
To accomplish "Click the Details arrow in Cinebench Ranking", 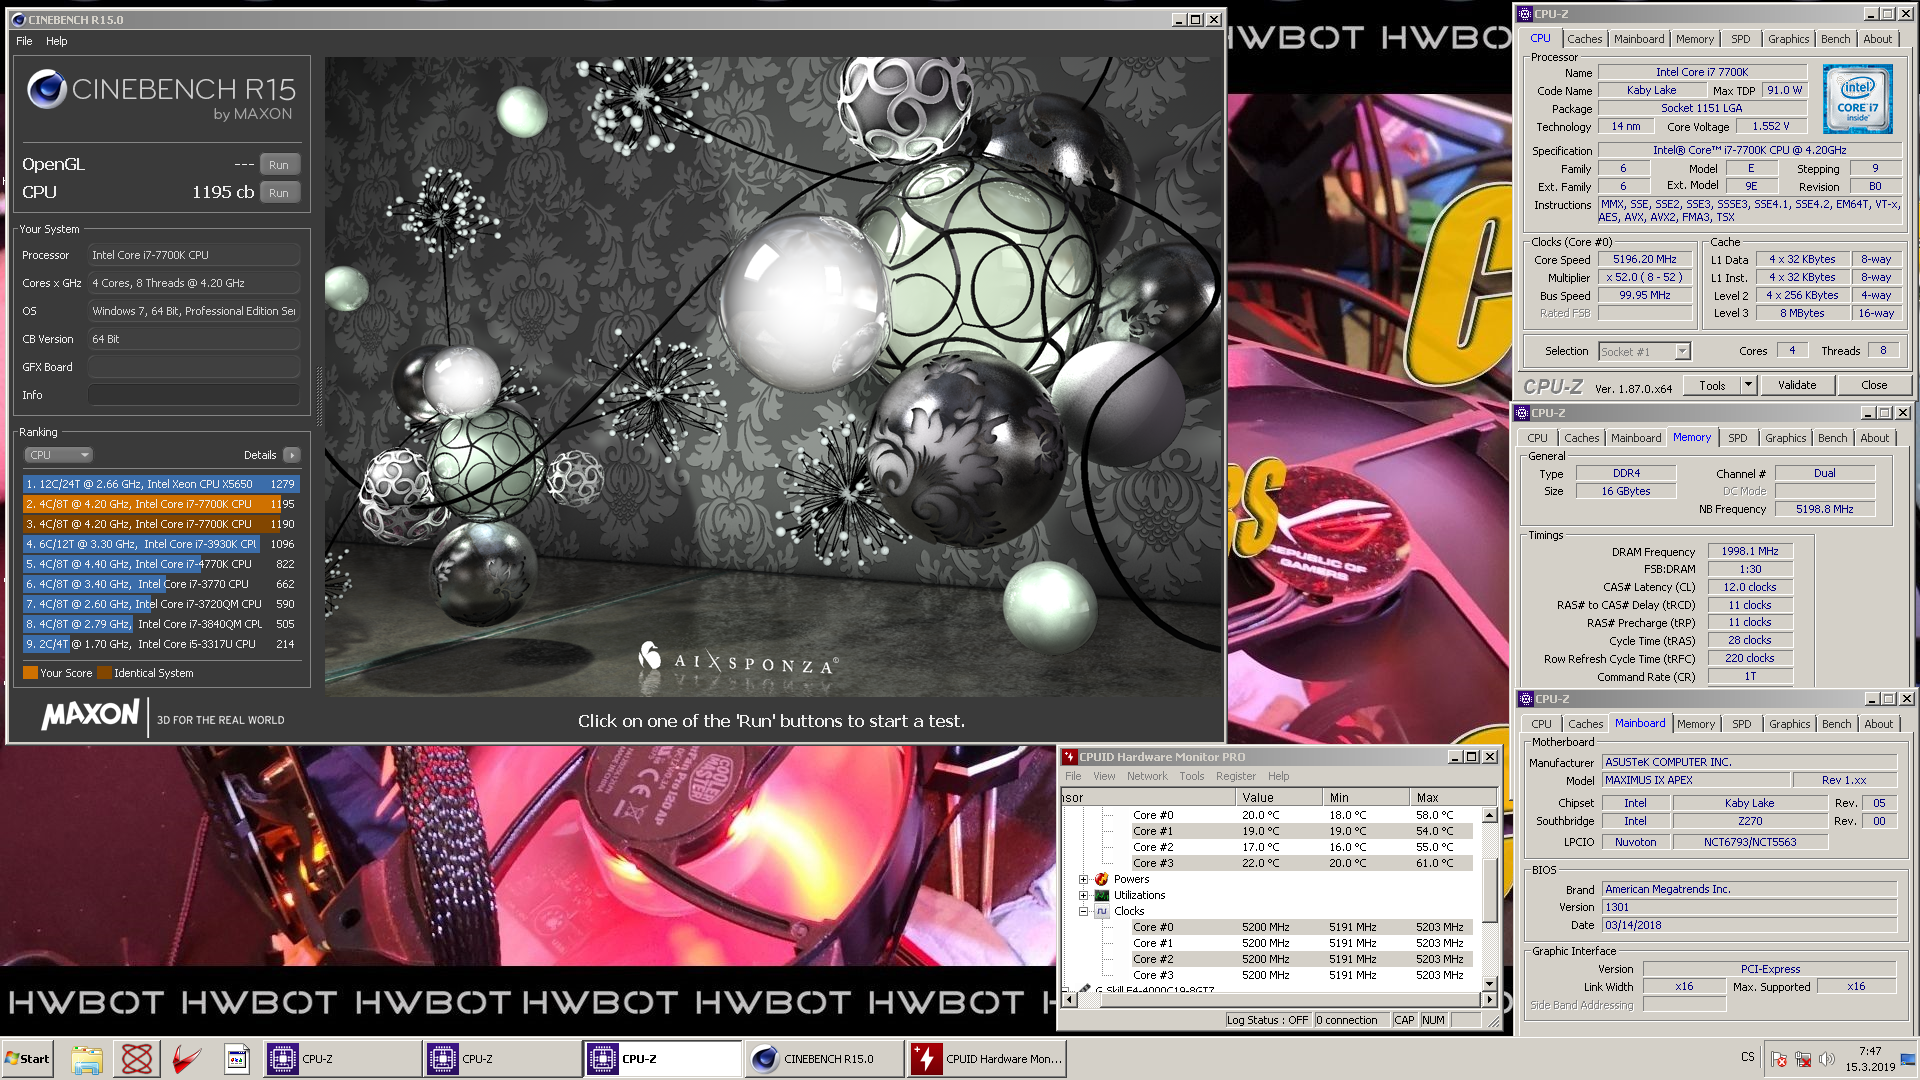I will click(292, 455).
